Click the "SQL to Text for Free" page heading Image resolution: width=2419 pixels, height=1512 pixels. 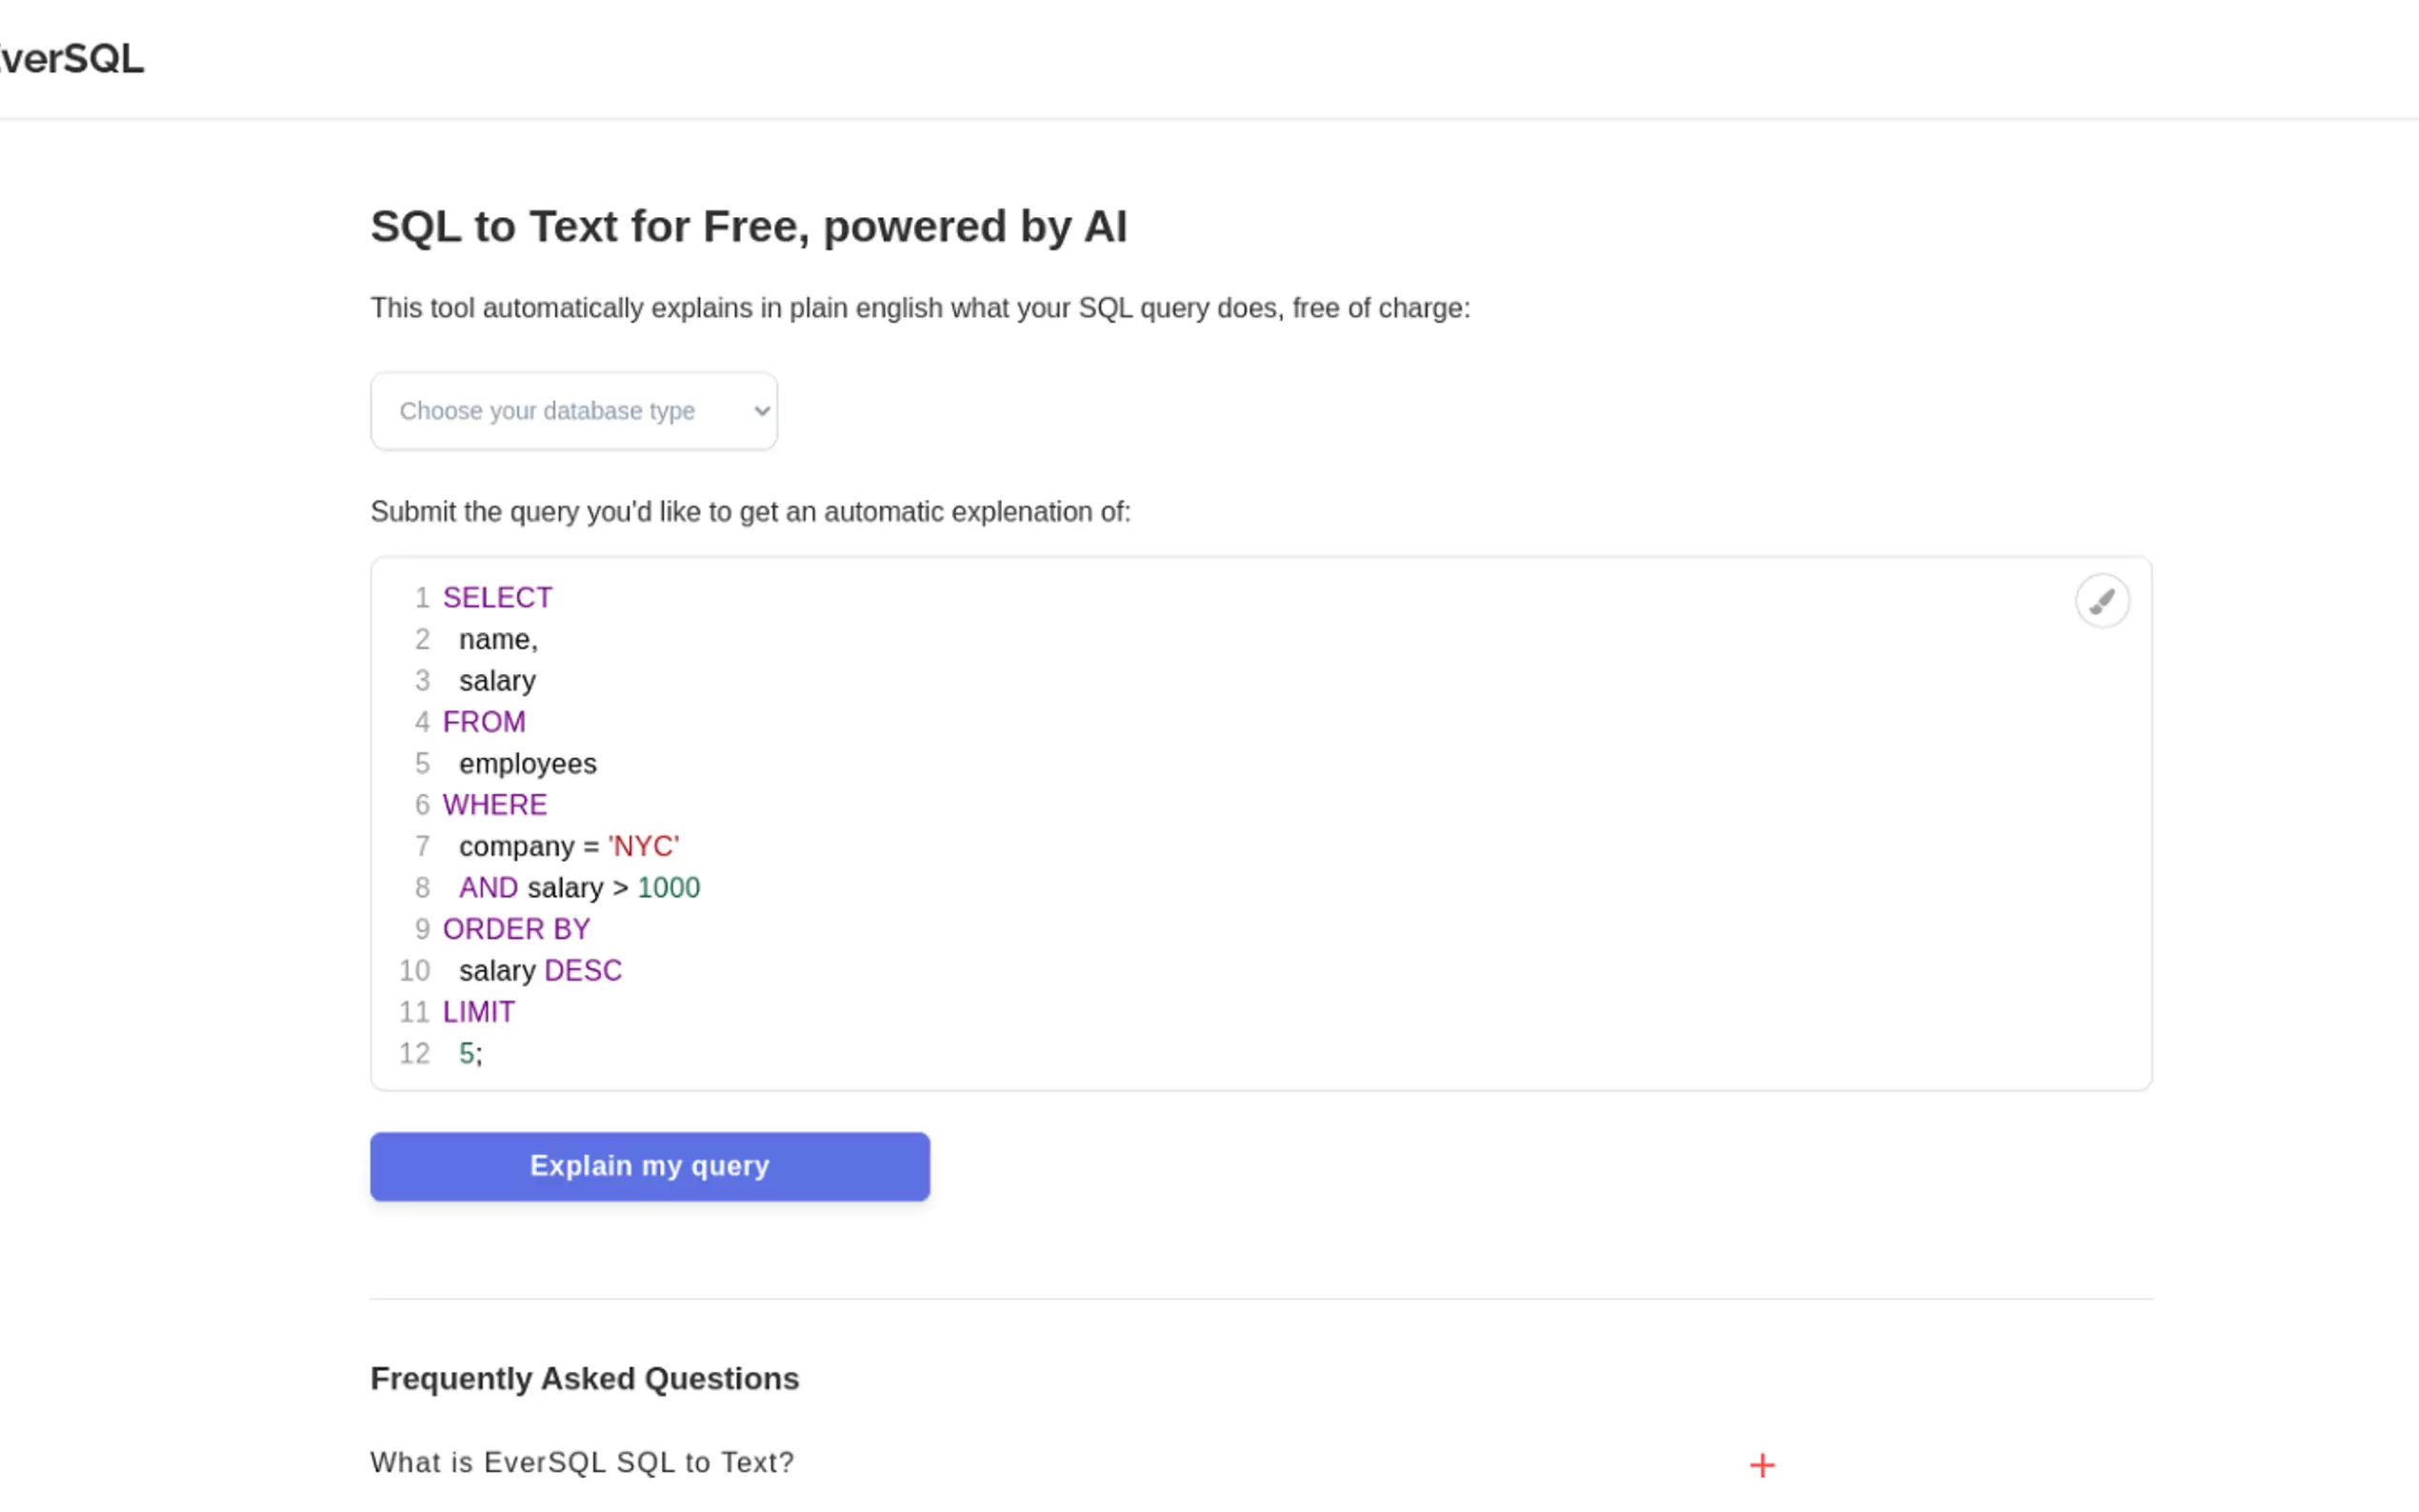(x=748, y=227)
